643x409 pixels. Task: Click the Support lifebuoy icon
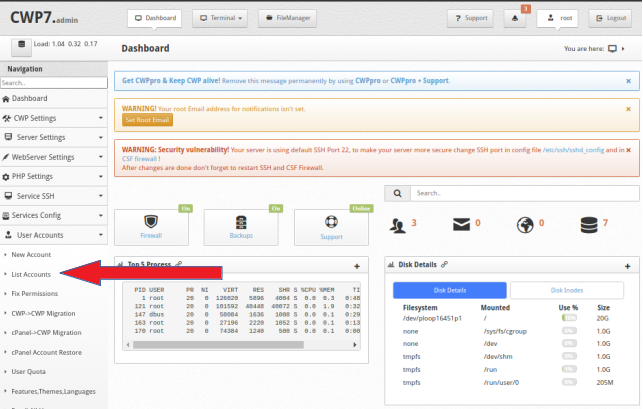(331, 222)
